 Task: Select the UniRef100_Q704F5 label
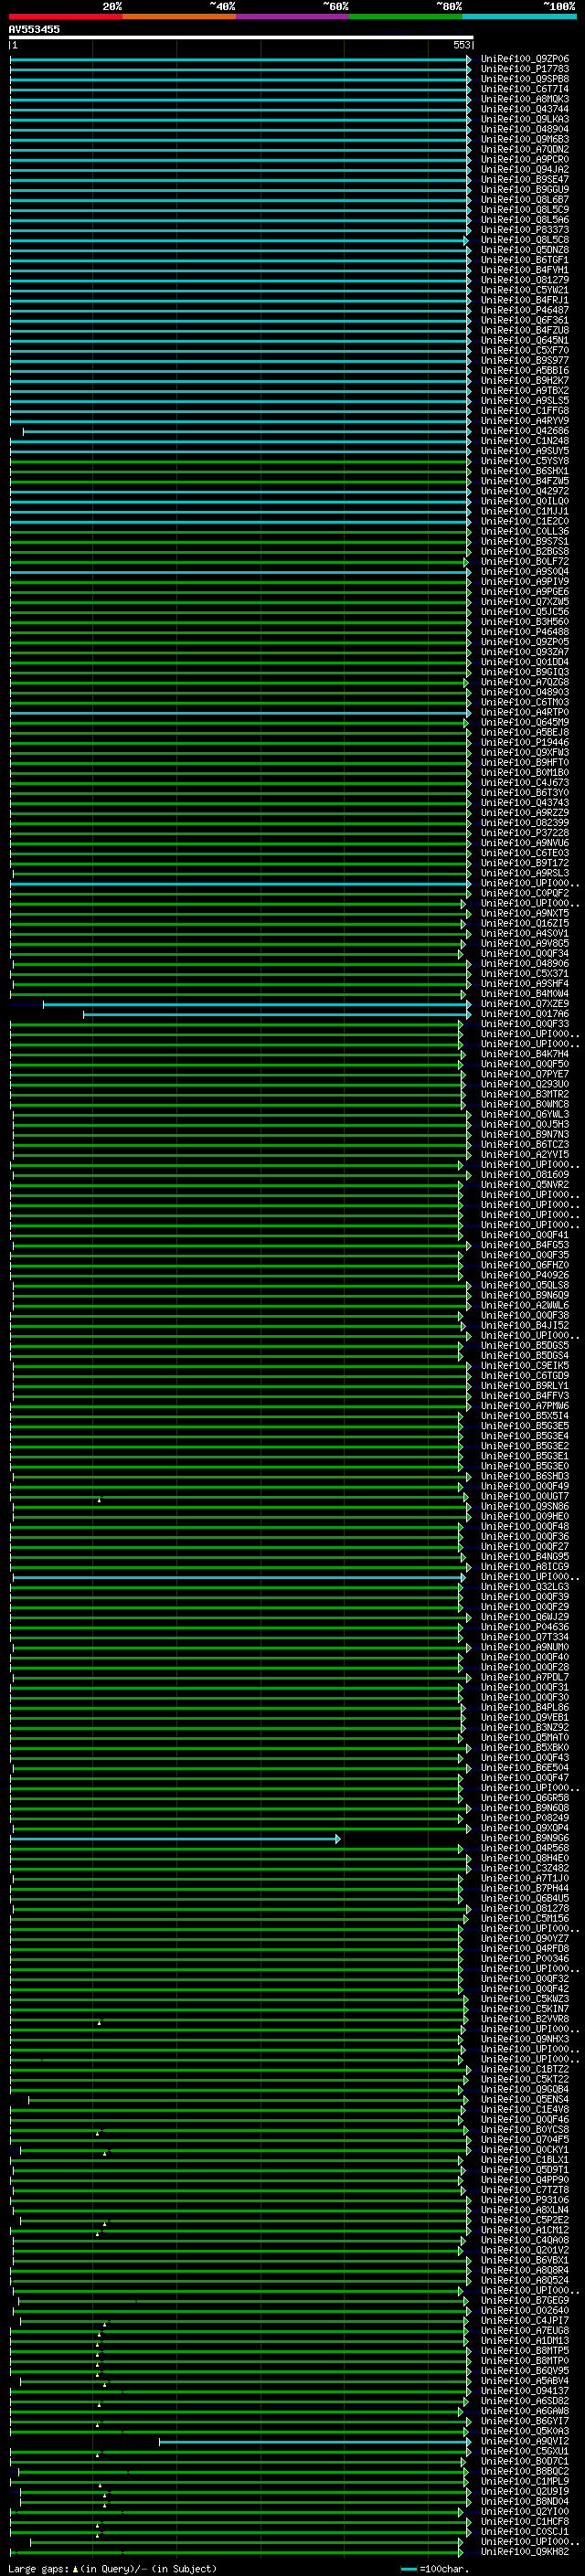coord(525,2140)
